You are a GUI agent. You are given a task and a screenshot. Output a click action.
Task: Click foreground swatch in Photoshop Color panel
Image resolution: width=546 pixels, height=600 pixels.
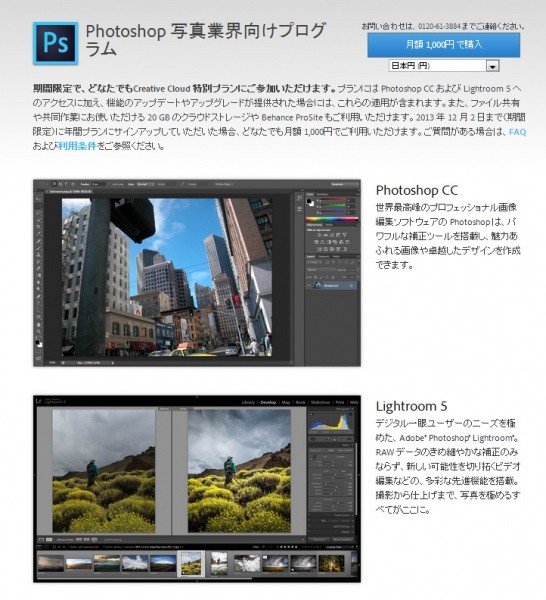click(309, 201)
